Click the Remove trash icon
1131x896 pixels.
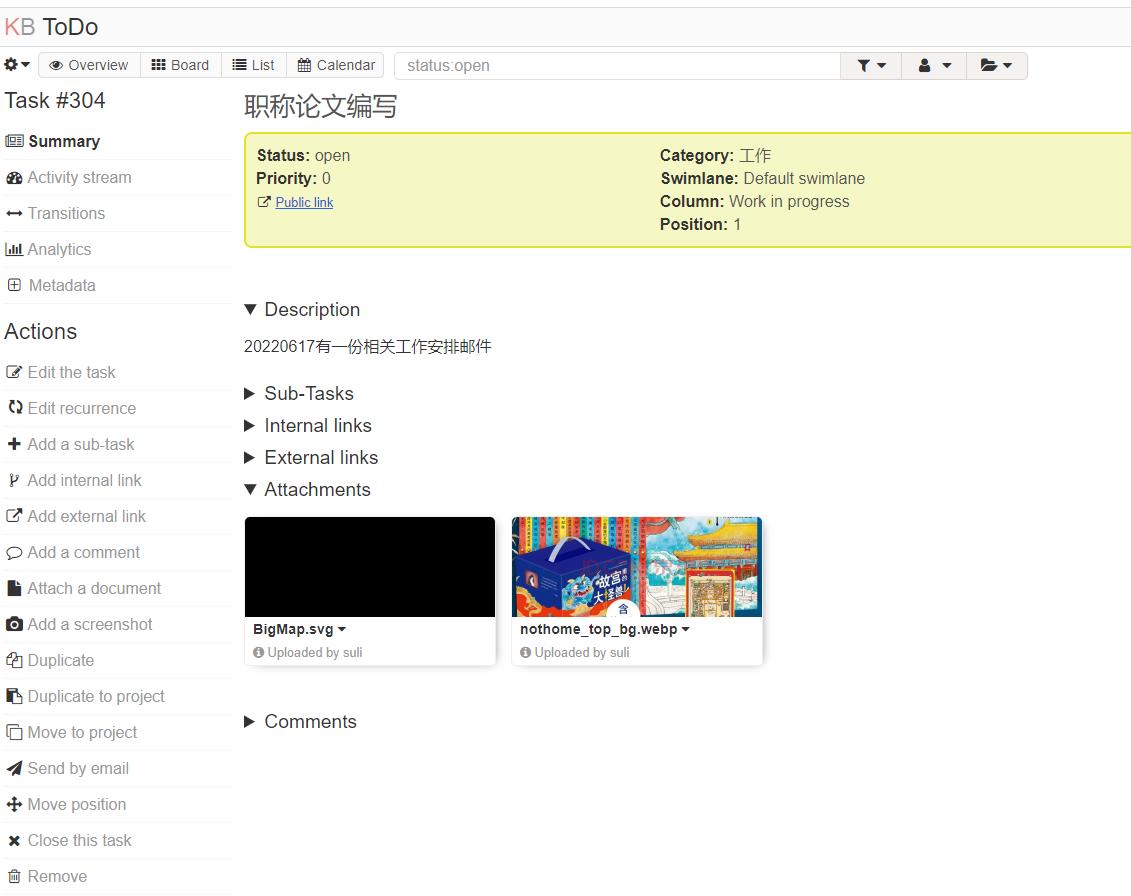point(14,876)
